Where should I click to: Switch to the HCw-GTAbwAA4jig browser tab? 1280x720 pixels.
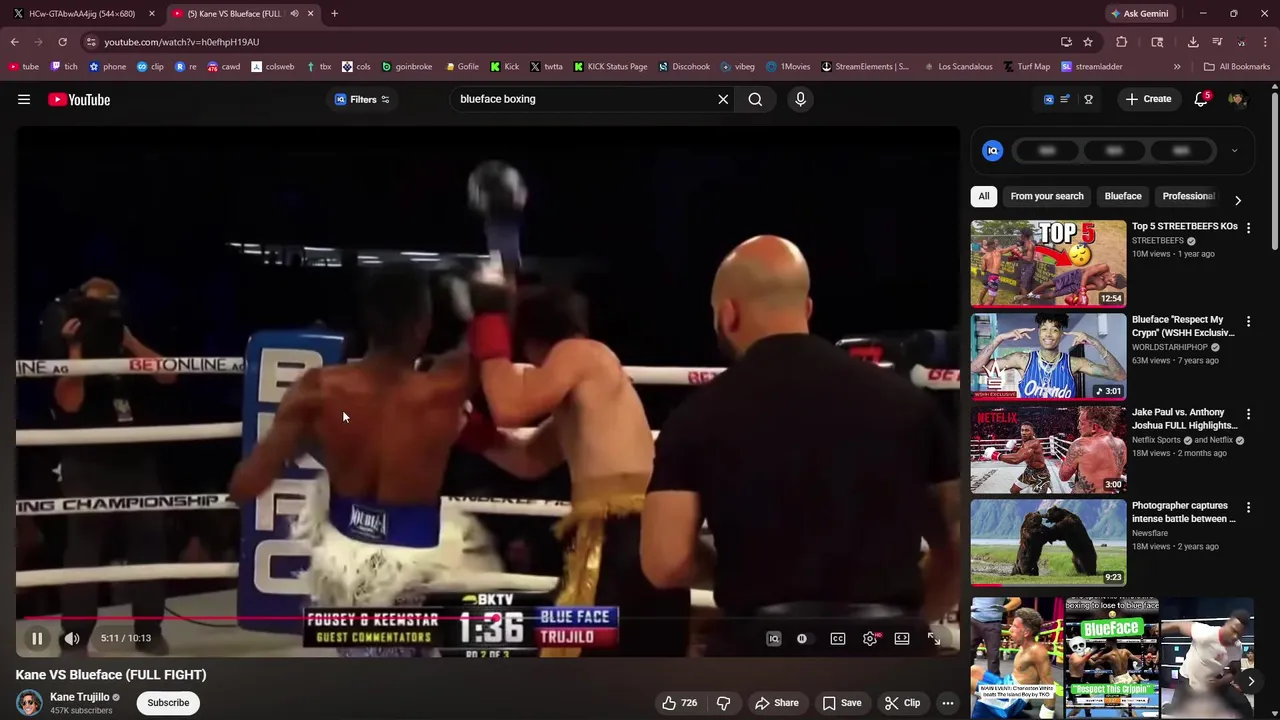(x=82, y=14)
